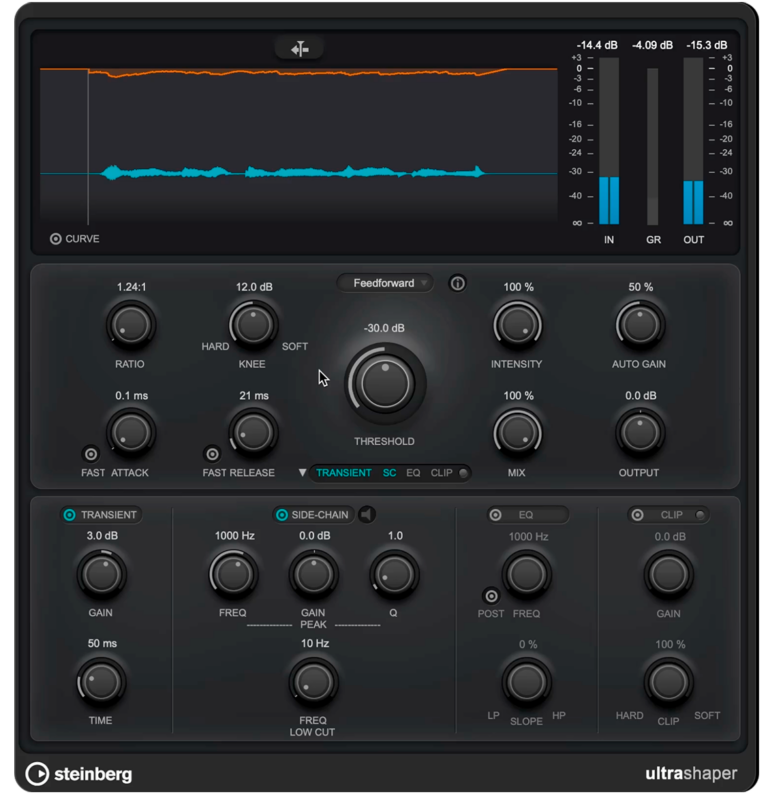Click the ultrashaper plugin name
The image size is (768, 799).
(x=691, y=774)
